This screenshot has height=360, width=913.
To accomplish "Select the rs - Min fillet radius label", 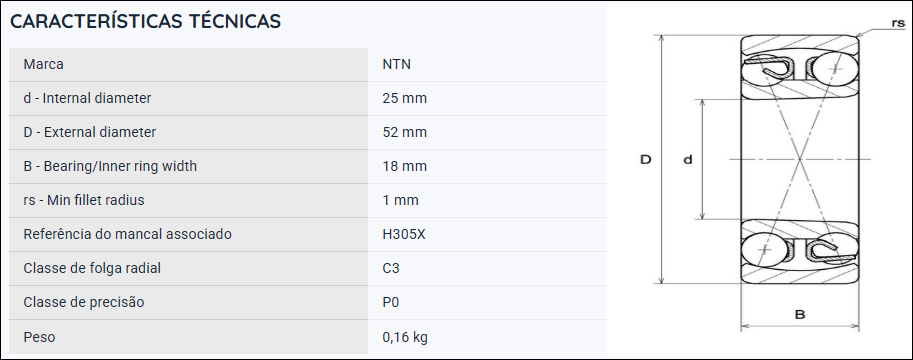I will (84, 200).
